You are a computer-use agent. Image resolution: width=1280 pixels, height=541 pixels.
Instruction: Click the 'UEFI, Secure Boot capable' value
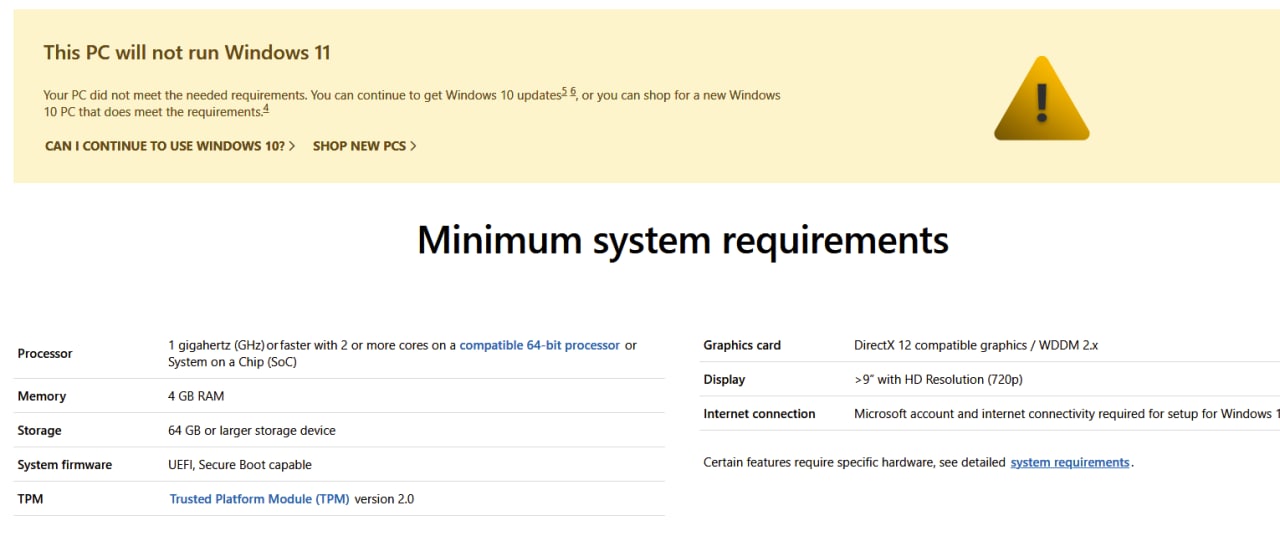[x=240, y=465]
